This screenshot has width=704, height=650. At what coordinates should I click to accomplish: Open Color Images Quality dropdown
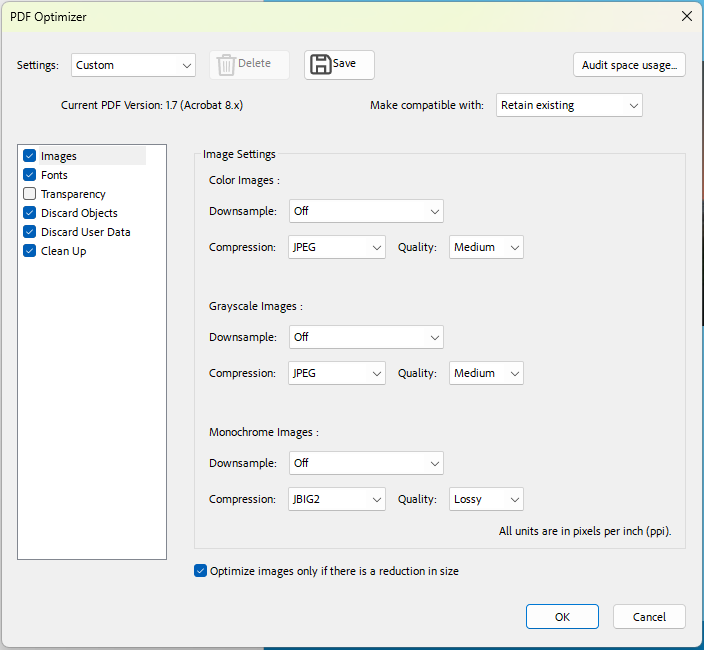click(x=486, y=247)
